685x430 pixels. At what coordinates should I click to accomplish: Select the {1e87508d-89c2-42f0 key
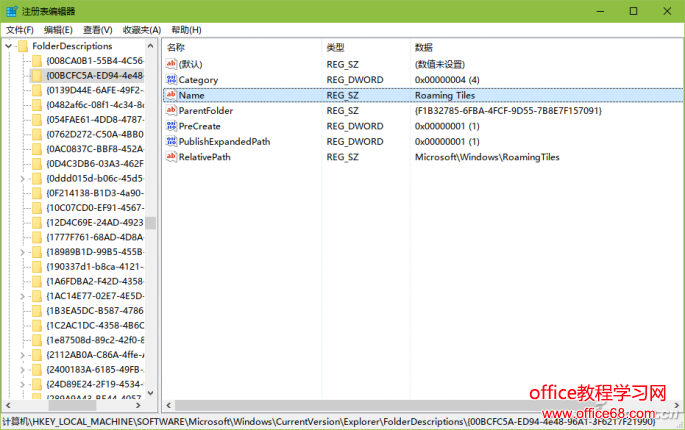point(95,340)
